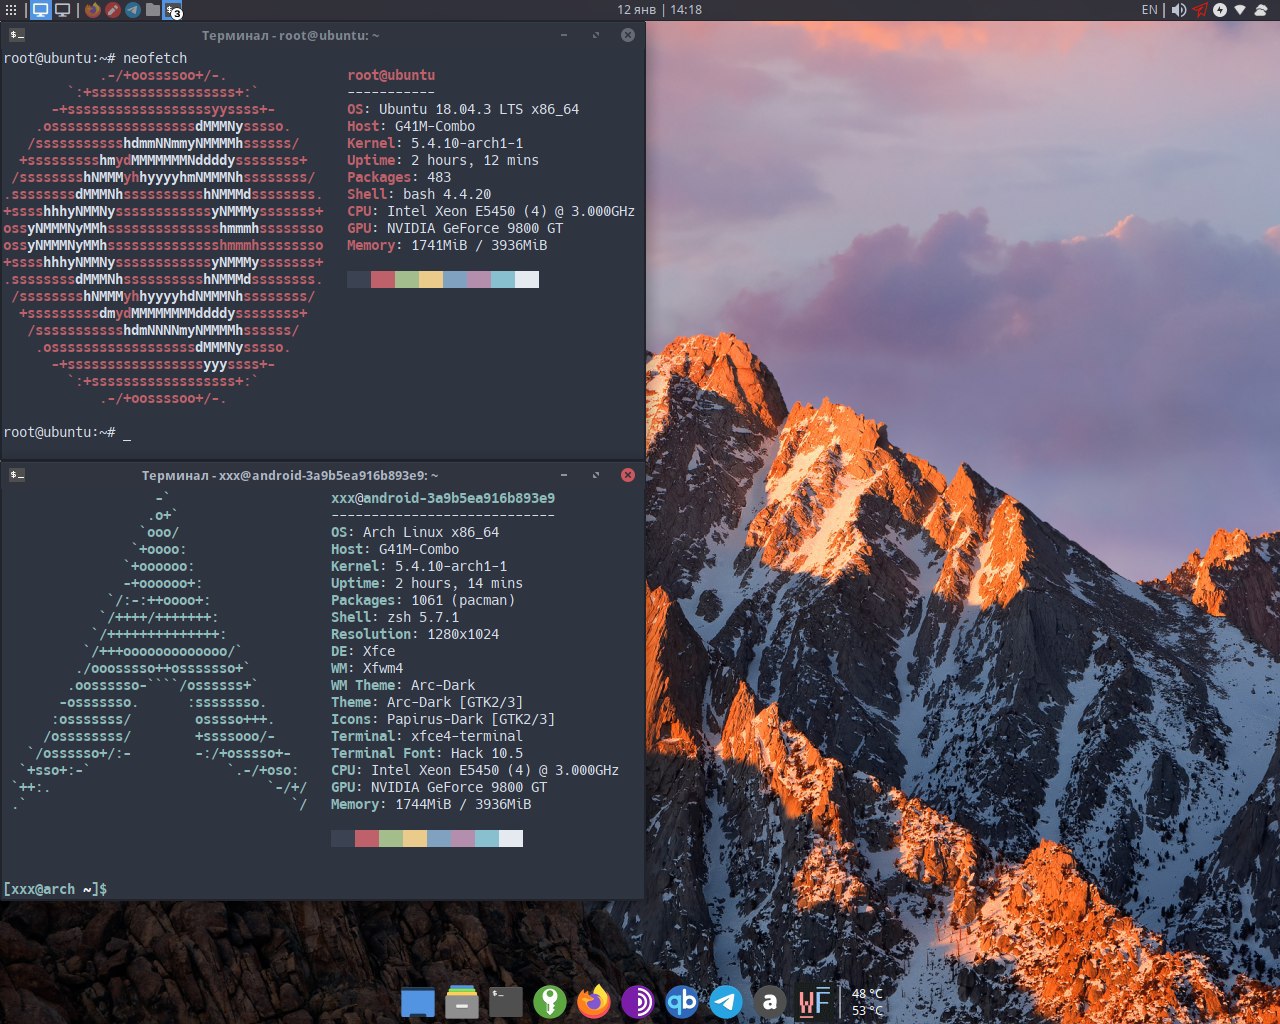This screenshot has width=1280, height=1024.
Task: Click the grouped terminal windows button with badge 3
Action: [x=173, y=10]
